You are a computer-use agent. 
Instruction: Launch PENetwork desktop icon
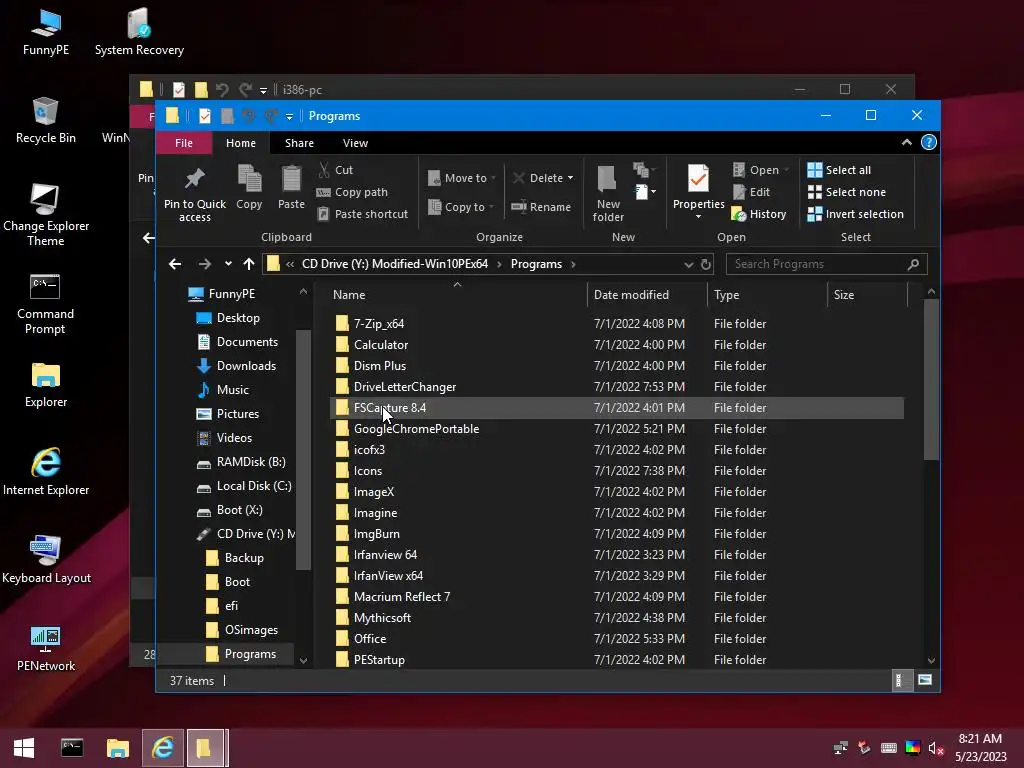click(46, 648)
